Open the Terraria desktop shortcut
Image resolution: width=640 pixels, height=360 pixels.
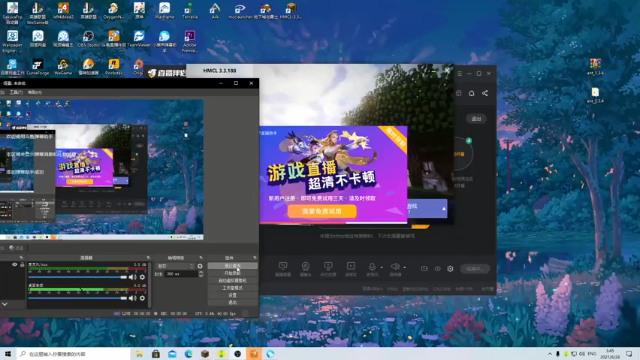pyautogui.click(x=189, y=11)
